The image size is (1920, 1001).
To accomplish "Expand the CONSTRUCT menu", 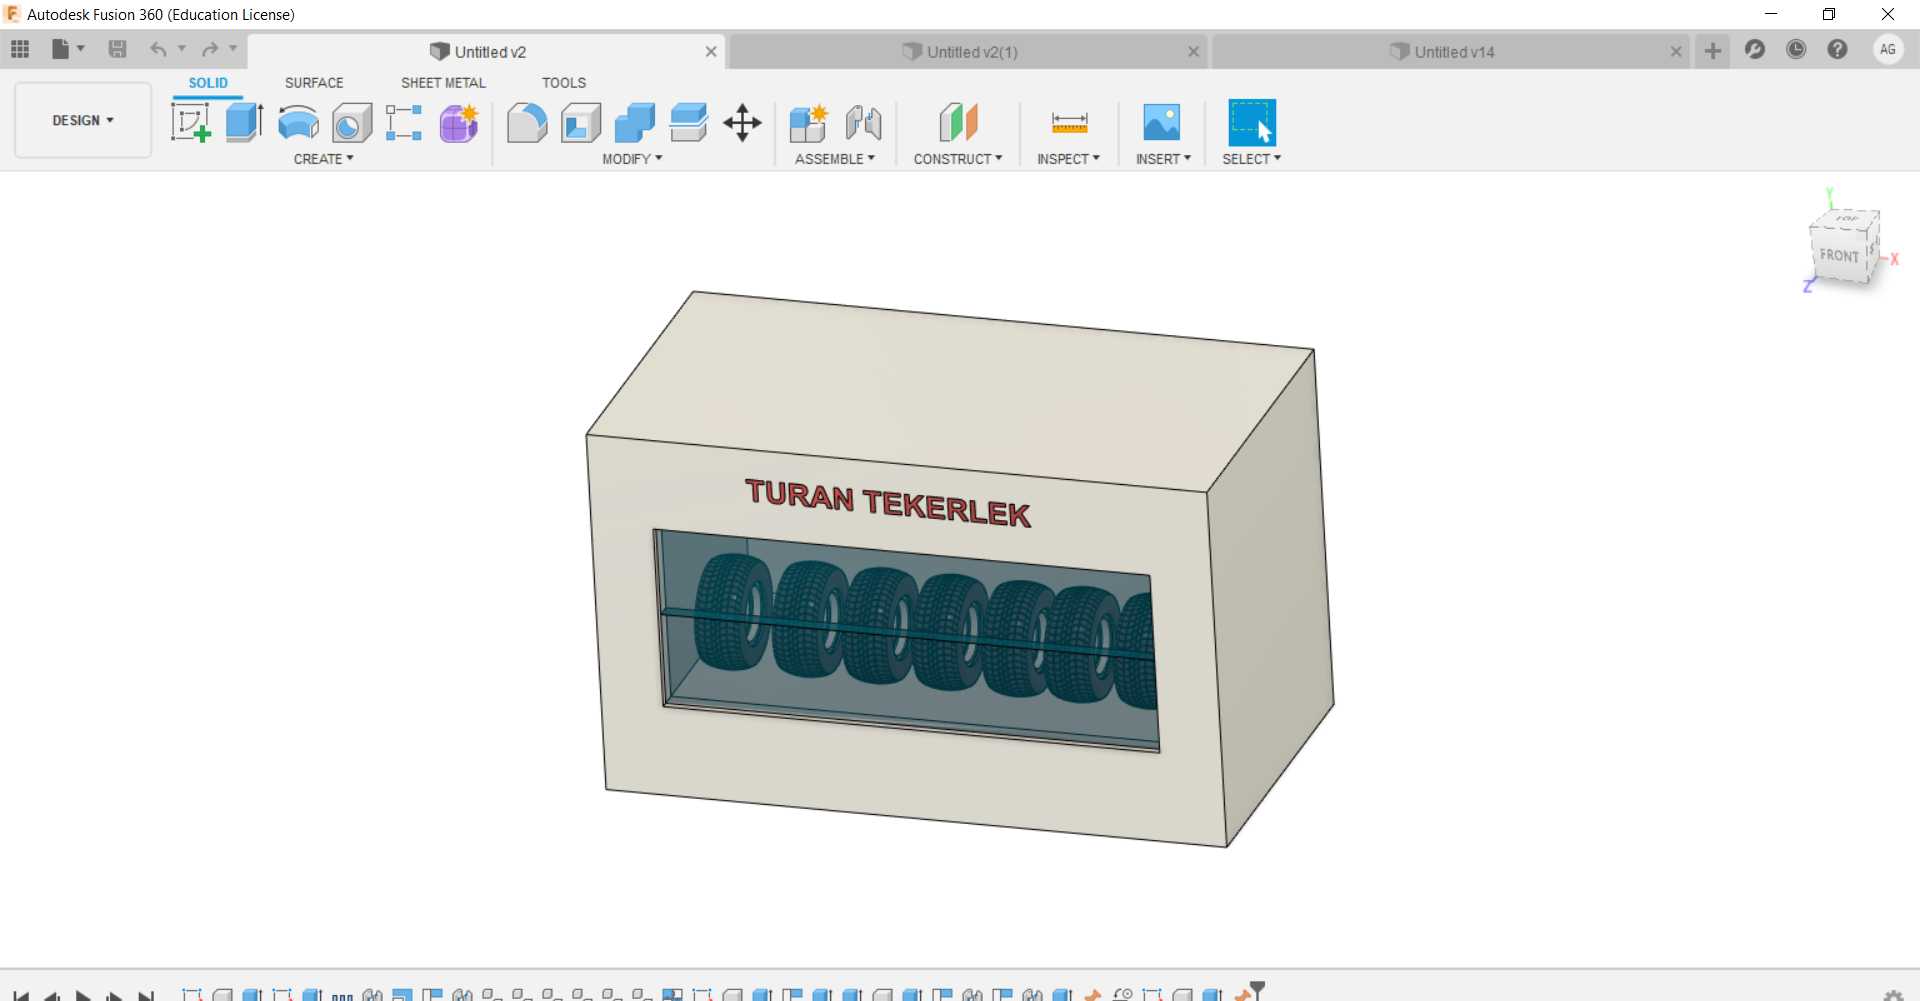I will pyautogui.click(x=958, y=159).
